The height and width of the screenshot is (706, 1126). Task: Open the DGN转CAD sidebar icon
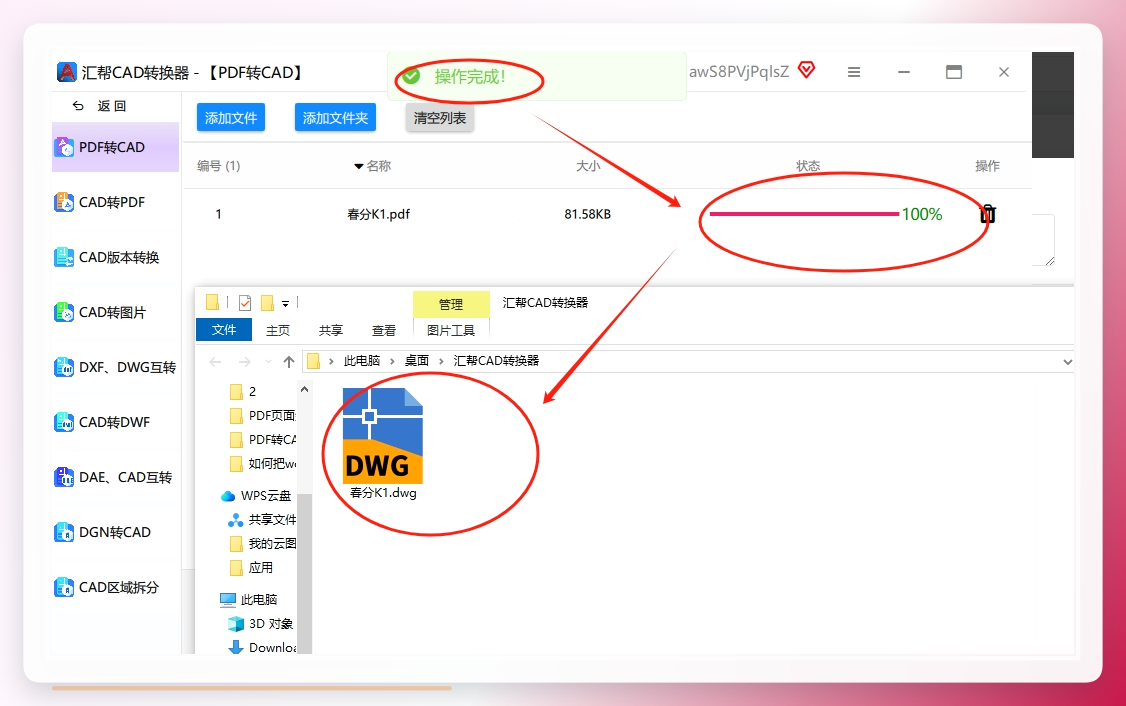pos(64,532)
